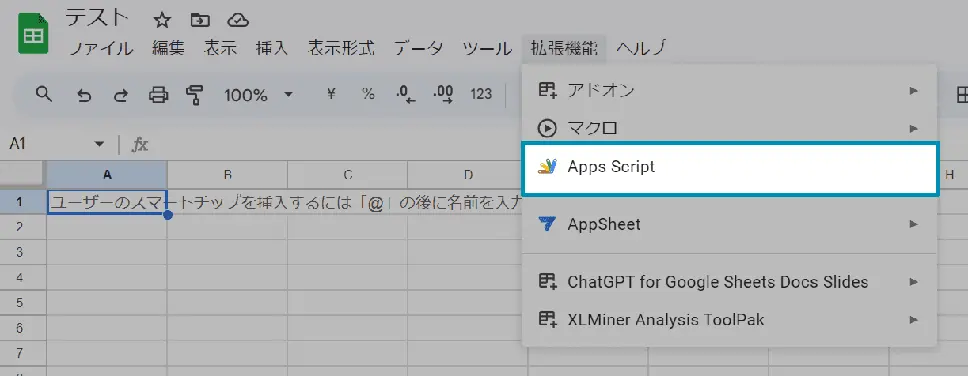Open the 挿入 menu

(x=272, y=48)
